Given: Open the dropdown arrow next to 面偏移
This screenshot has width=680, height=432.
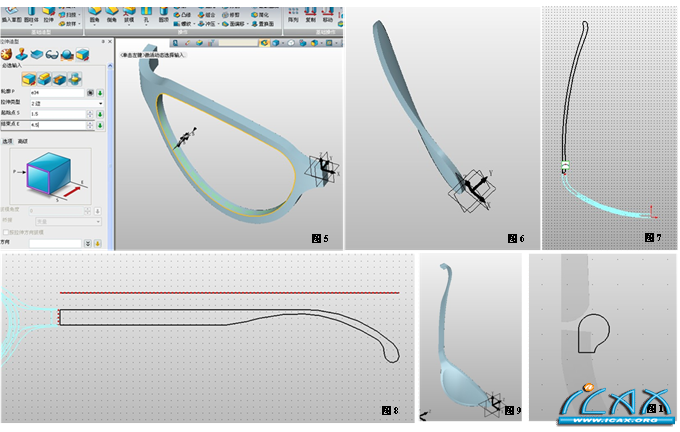Looking at the screenshot, I should (248, 24).
